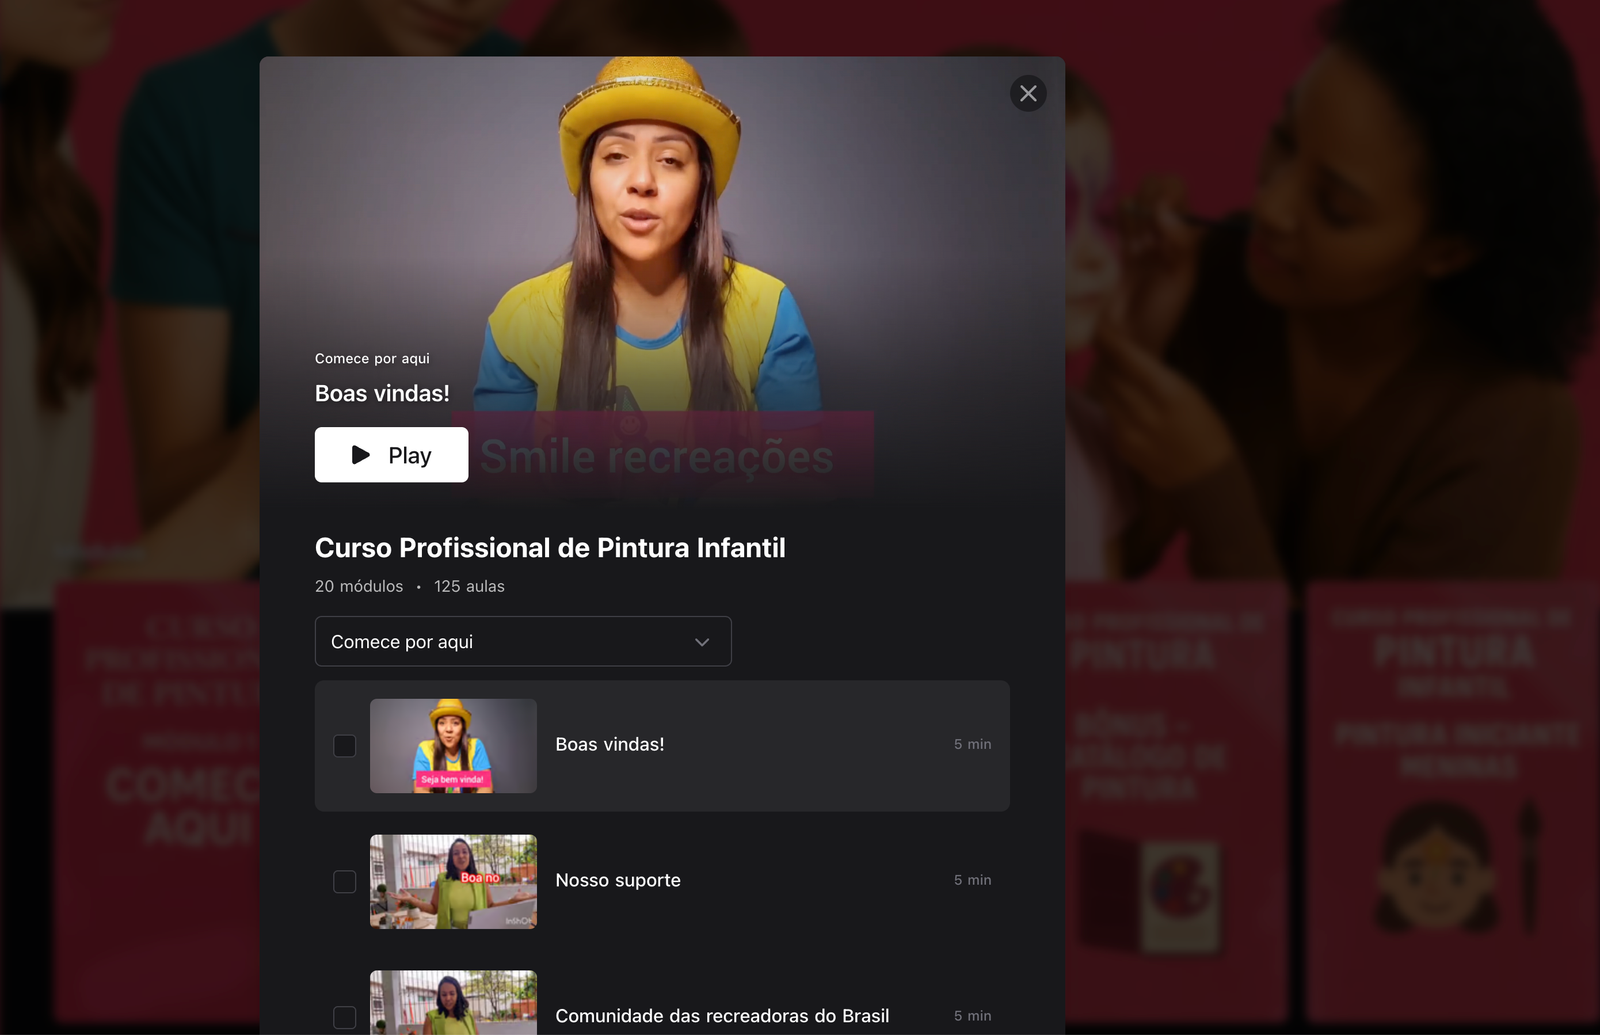Close the course modal with the X icon

pyautogui.click(x=1028, y=94)
